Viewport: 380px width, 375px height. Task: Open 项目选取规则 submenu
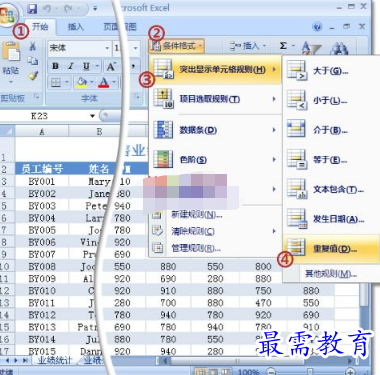pos(215,99)
